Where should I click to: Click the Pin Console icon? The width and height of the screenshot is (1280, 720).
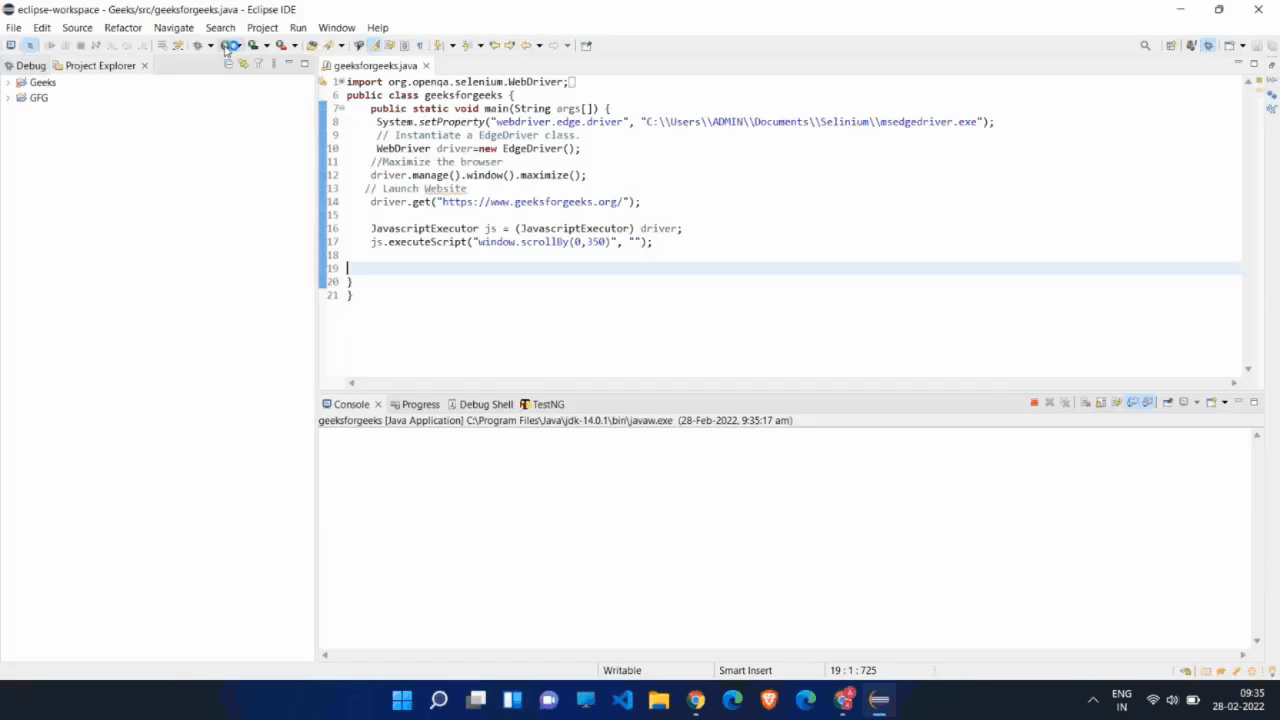1167,402
